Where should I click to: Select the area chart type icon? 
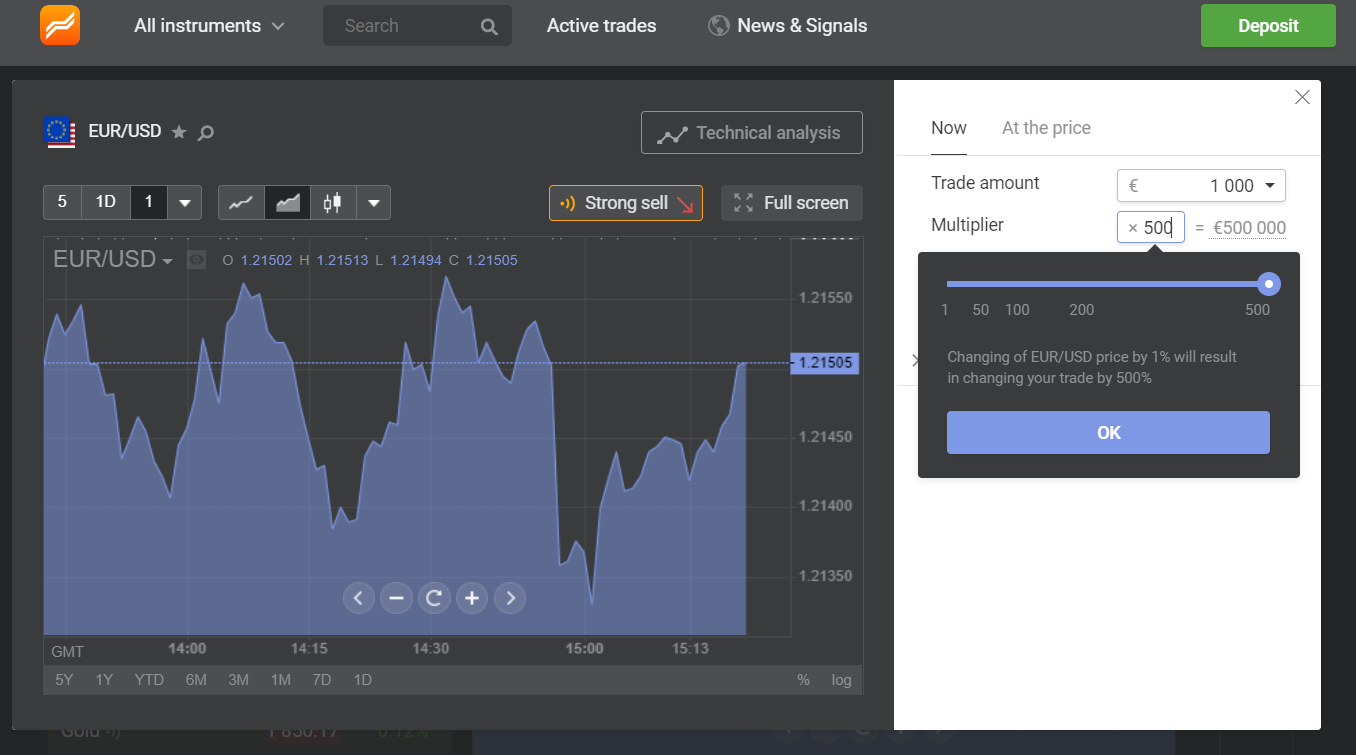287,203
